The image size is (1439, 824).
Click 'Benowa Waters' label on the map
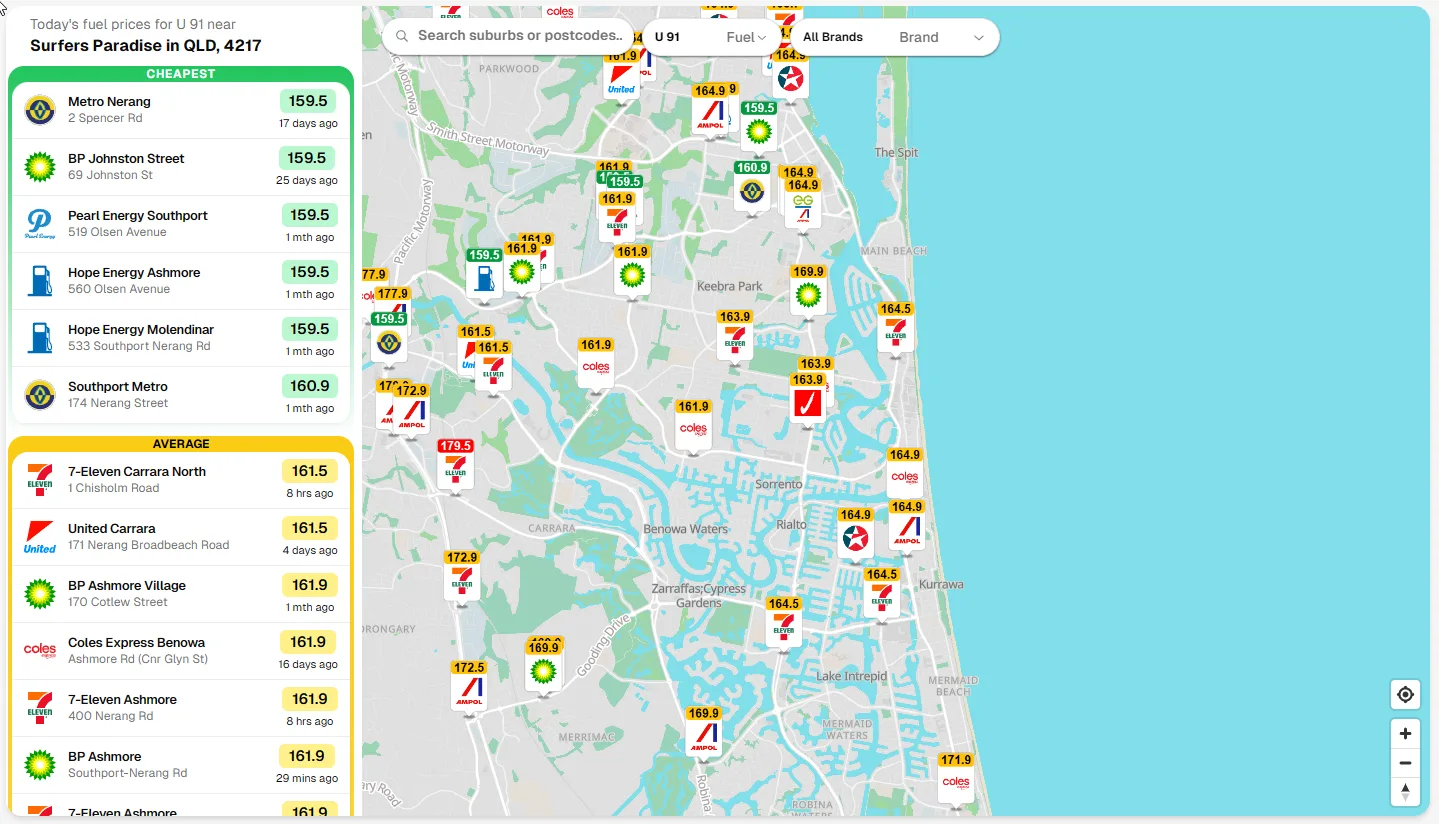click(686, 529)
